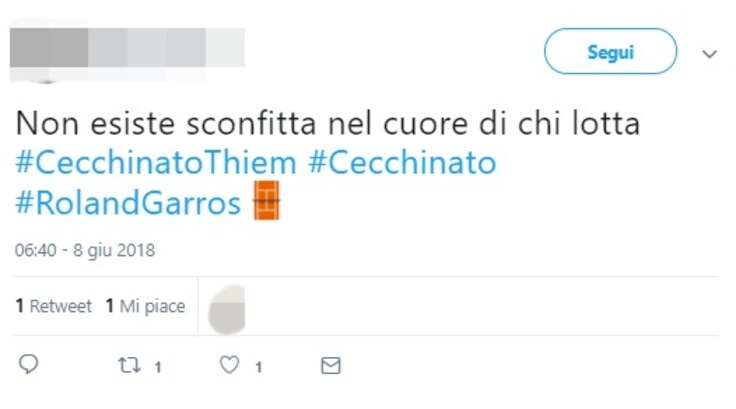The height and width of the screenshot is (409, 736).
Task: Follow the account with Segui button
Action: coord(610,51)
